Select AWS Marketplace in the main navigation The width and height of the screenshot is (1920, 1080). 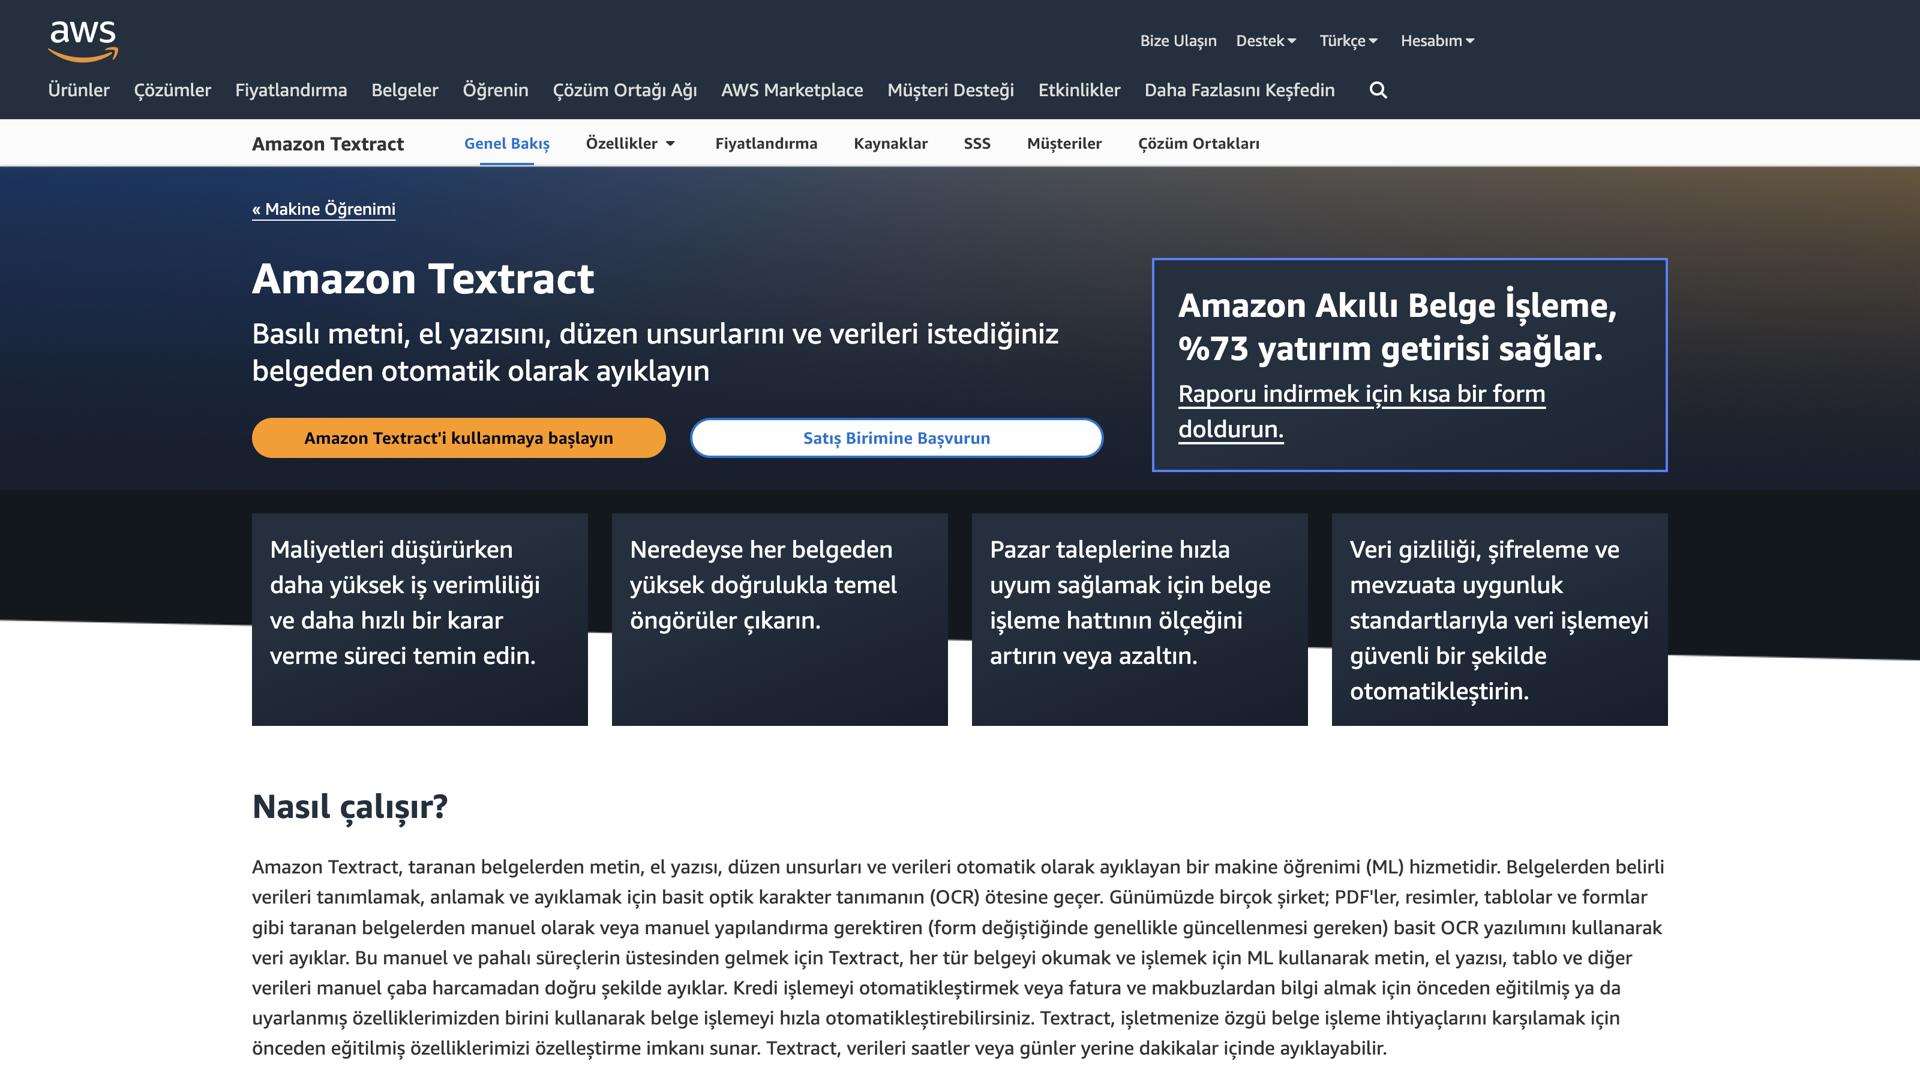pos(793,90)
